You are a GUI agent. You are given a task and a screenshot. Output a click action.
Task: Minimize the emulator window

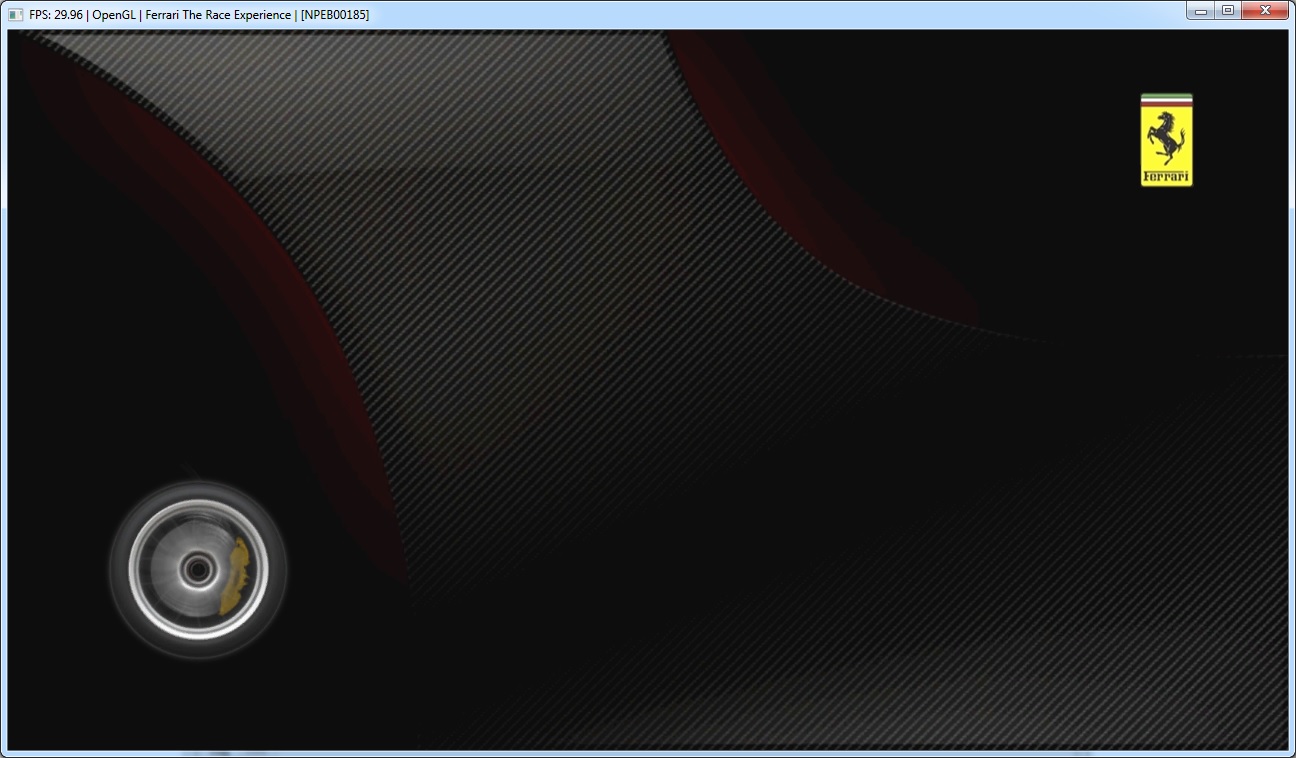1200,11
